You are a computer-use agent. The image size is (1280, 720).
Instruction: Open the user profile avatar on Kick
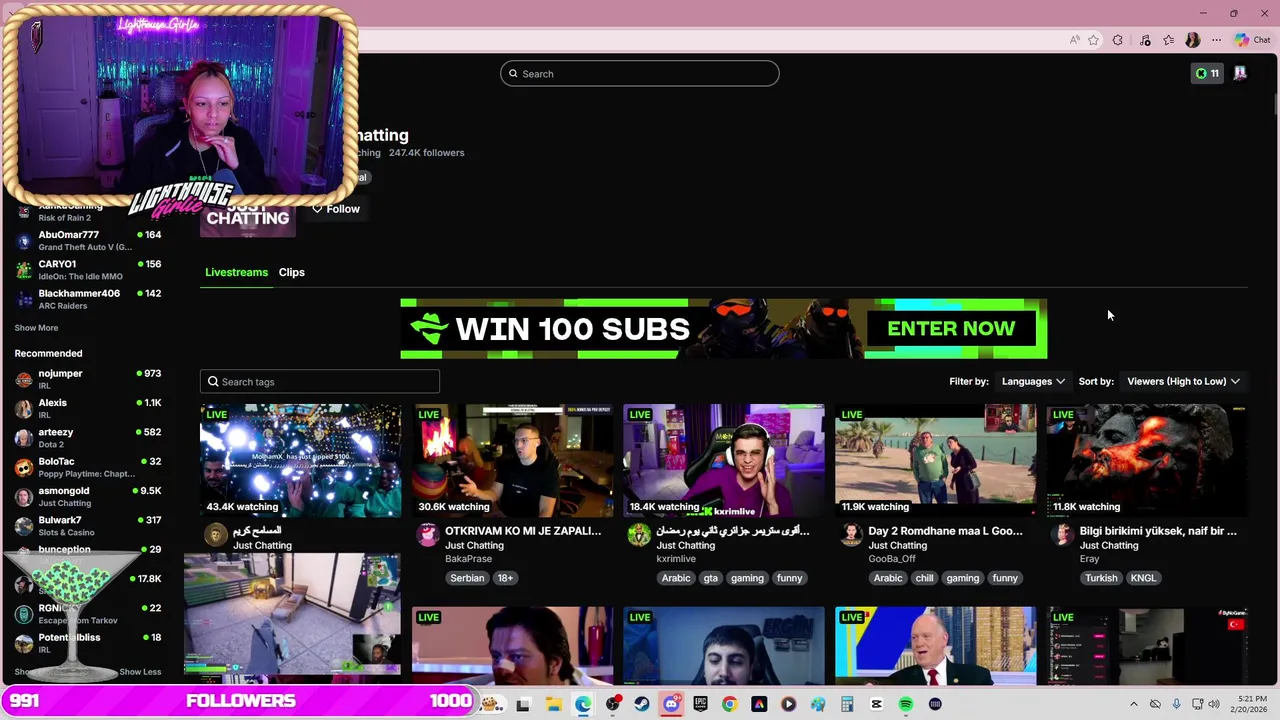click(x=1240, y=73)
